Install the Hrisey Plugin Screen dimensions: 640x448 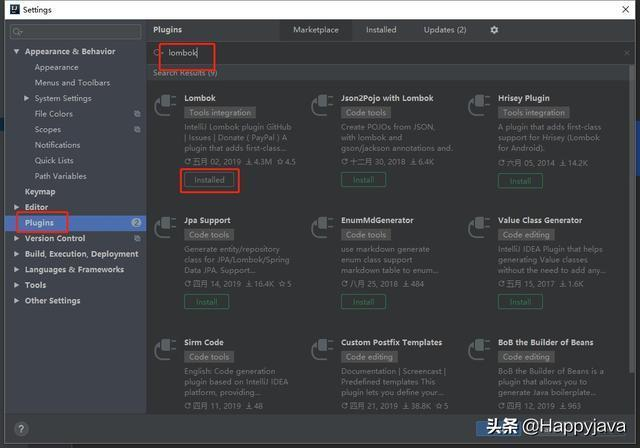pos(520,181)
